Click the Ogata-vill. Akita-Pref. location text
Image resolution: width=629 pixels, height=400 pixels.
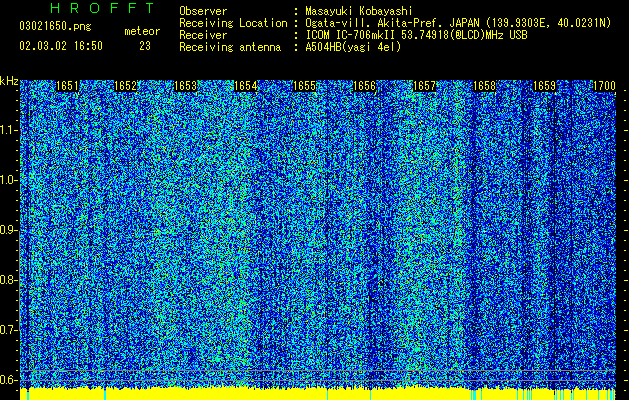[458, 23]
